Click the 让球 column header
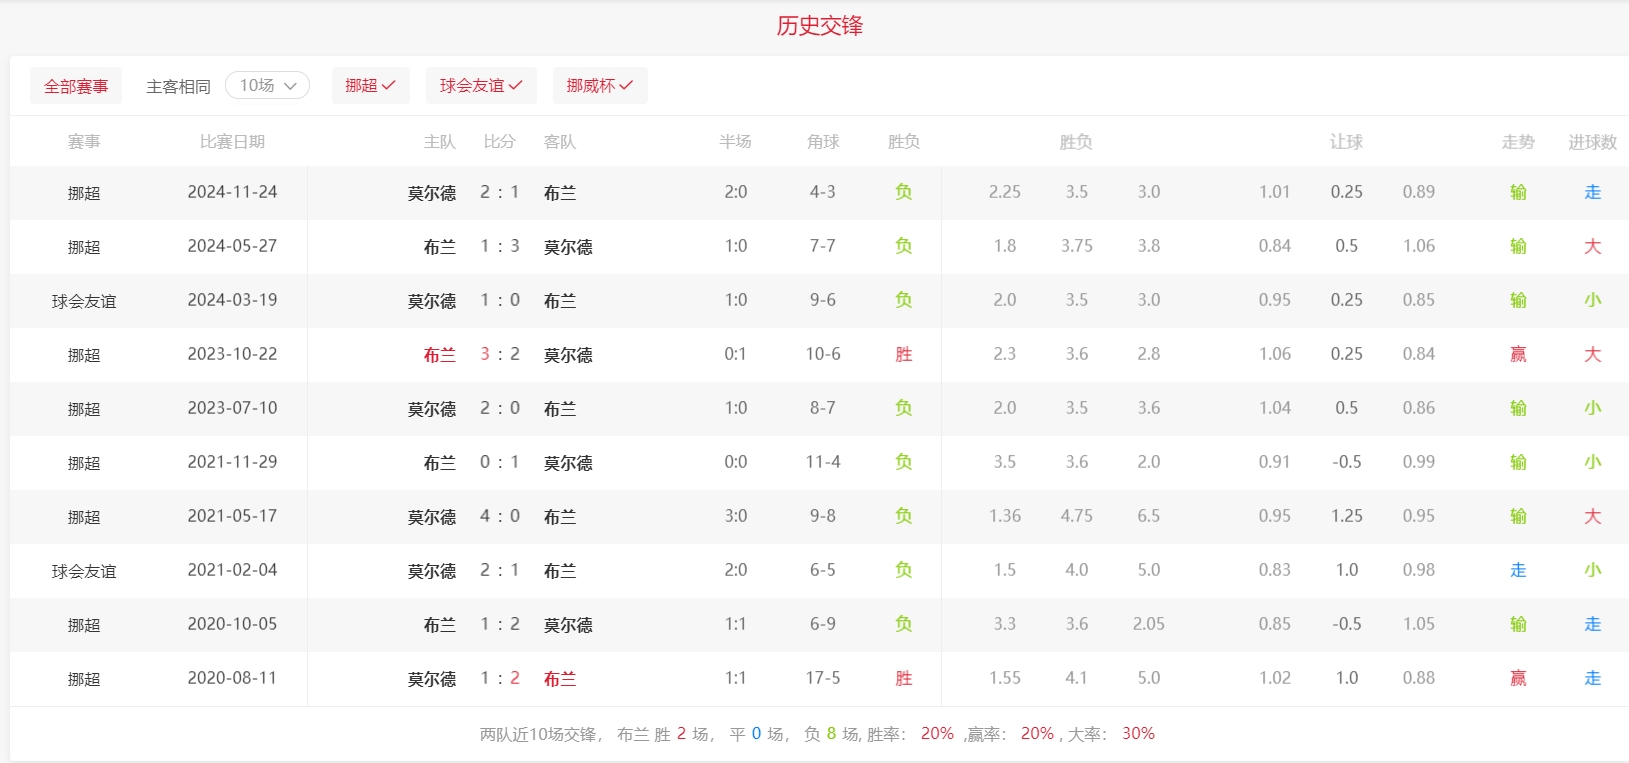Image resolution: width=1629 pixels, height=763 pixels. [1346, 142]
